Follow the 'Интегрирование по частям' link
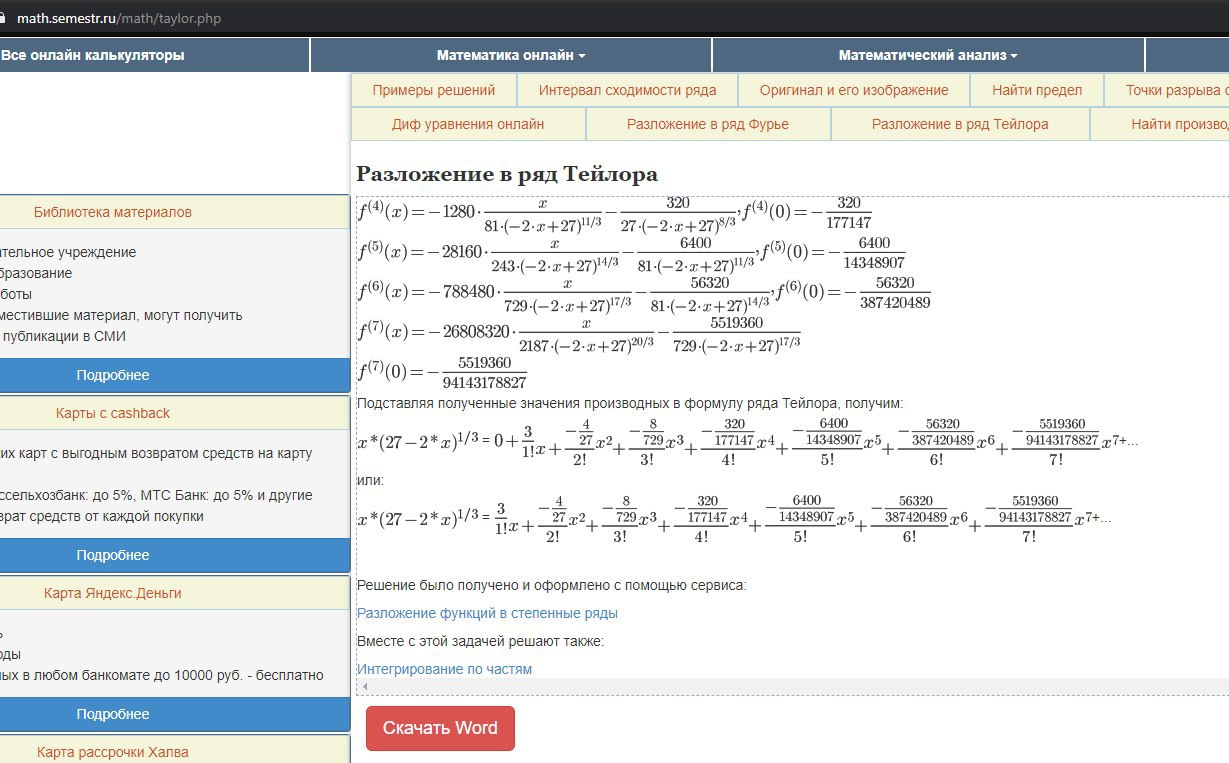The image size is (1229, 763). (x=444, y=669)
